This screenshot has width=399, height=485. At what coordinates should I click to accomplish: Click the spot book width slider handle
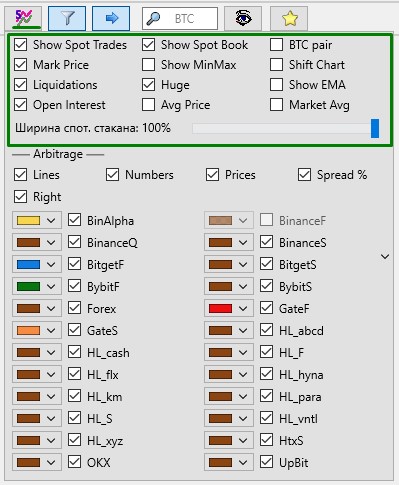pos(375,128)
